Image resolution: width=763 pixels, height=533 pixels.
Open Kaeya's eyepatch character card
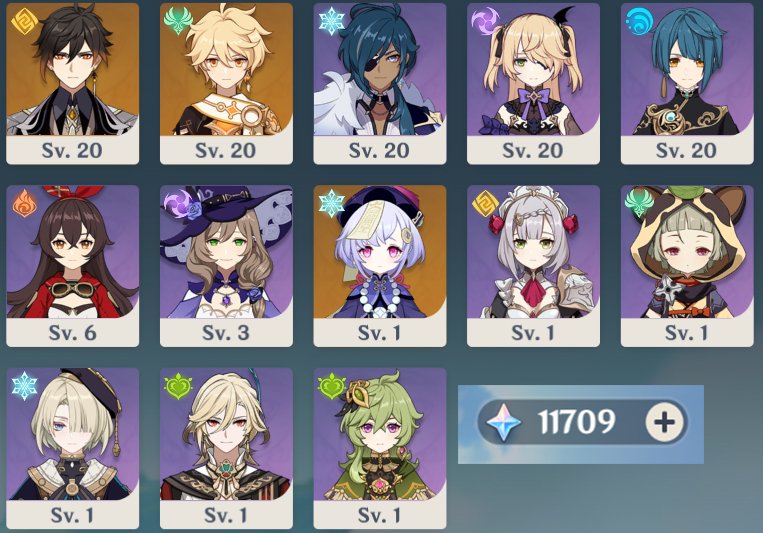380,83
